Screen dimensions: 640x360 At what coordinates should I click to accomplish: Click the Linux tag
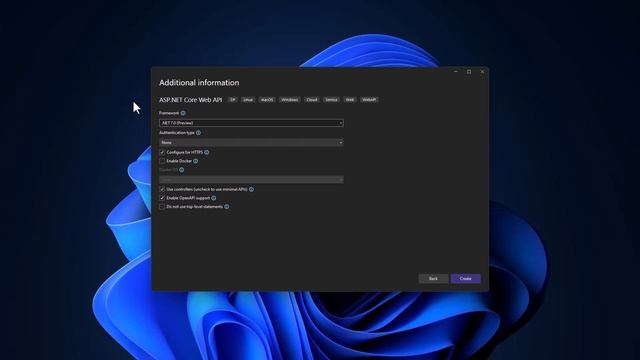(x=248, y=100)
